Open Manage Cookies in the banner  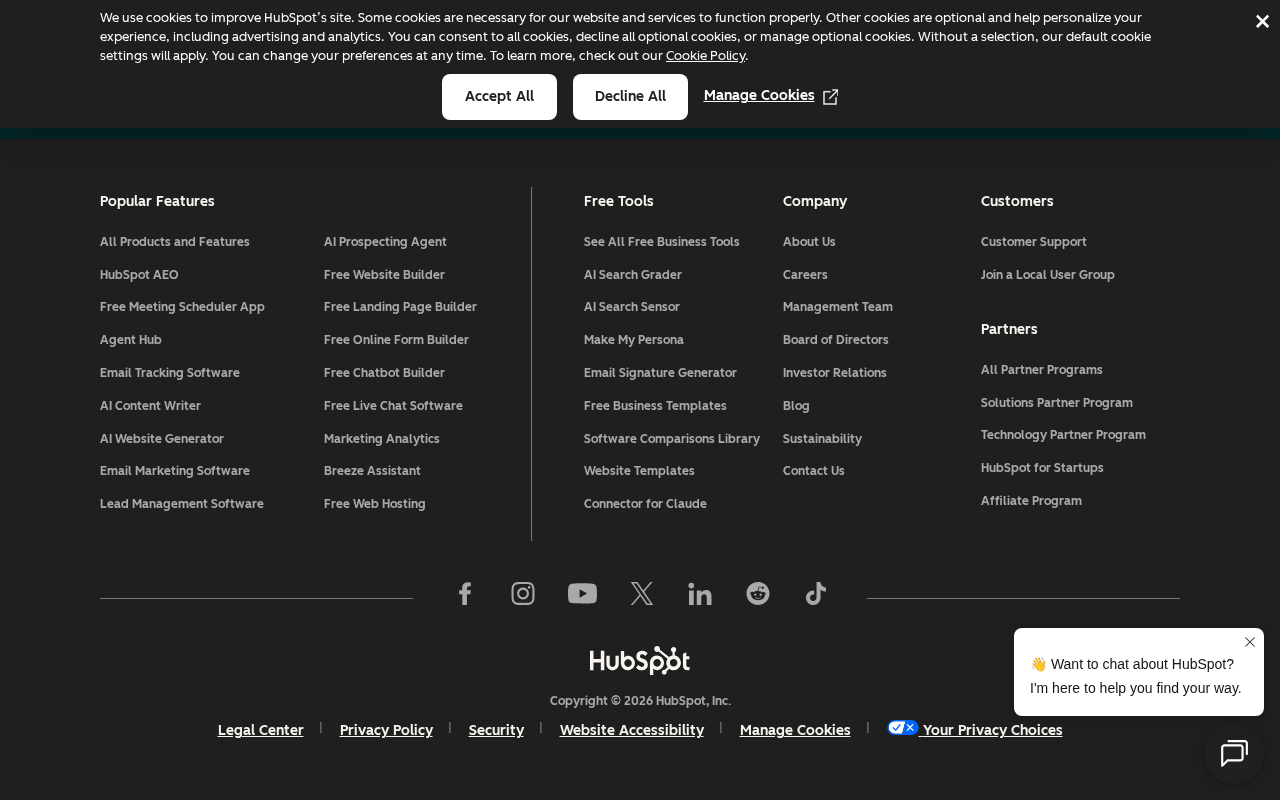[x=771, y=96]
